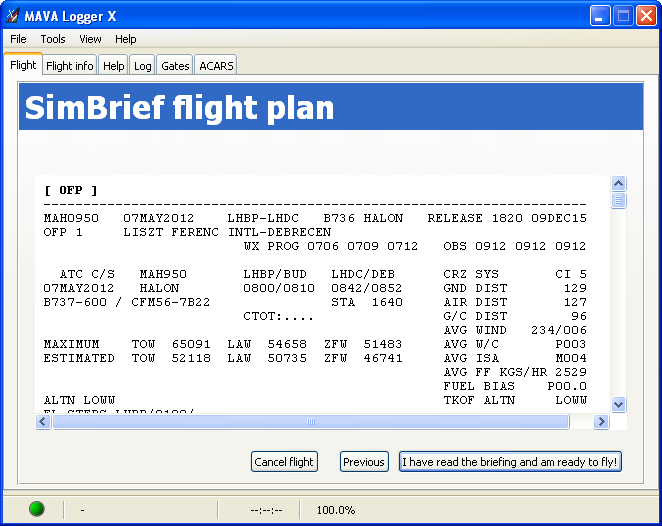Click the 'AVG WIND 234/006' line

click(x=515, y=330)
